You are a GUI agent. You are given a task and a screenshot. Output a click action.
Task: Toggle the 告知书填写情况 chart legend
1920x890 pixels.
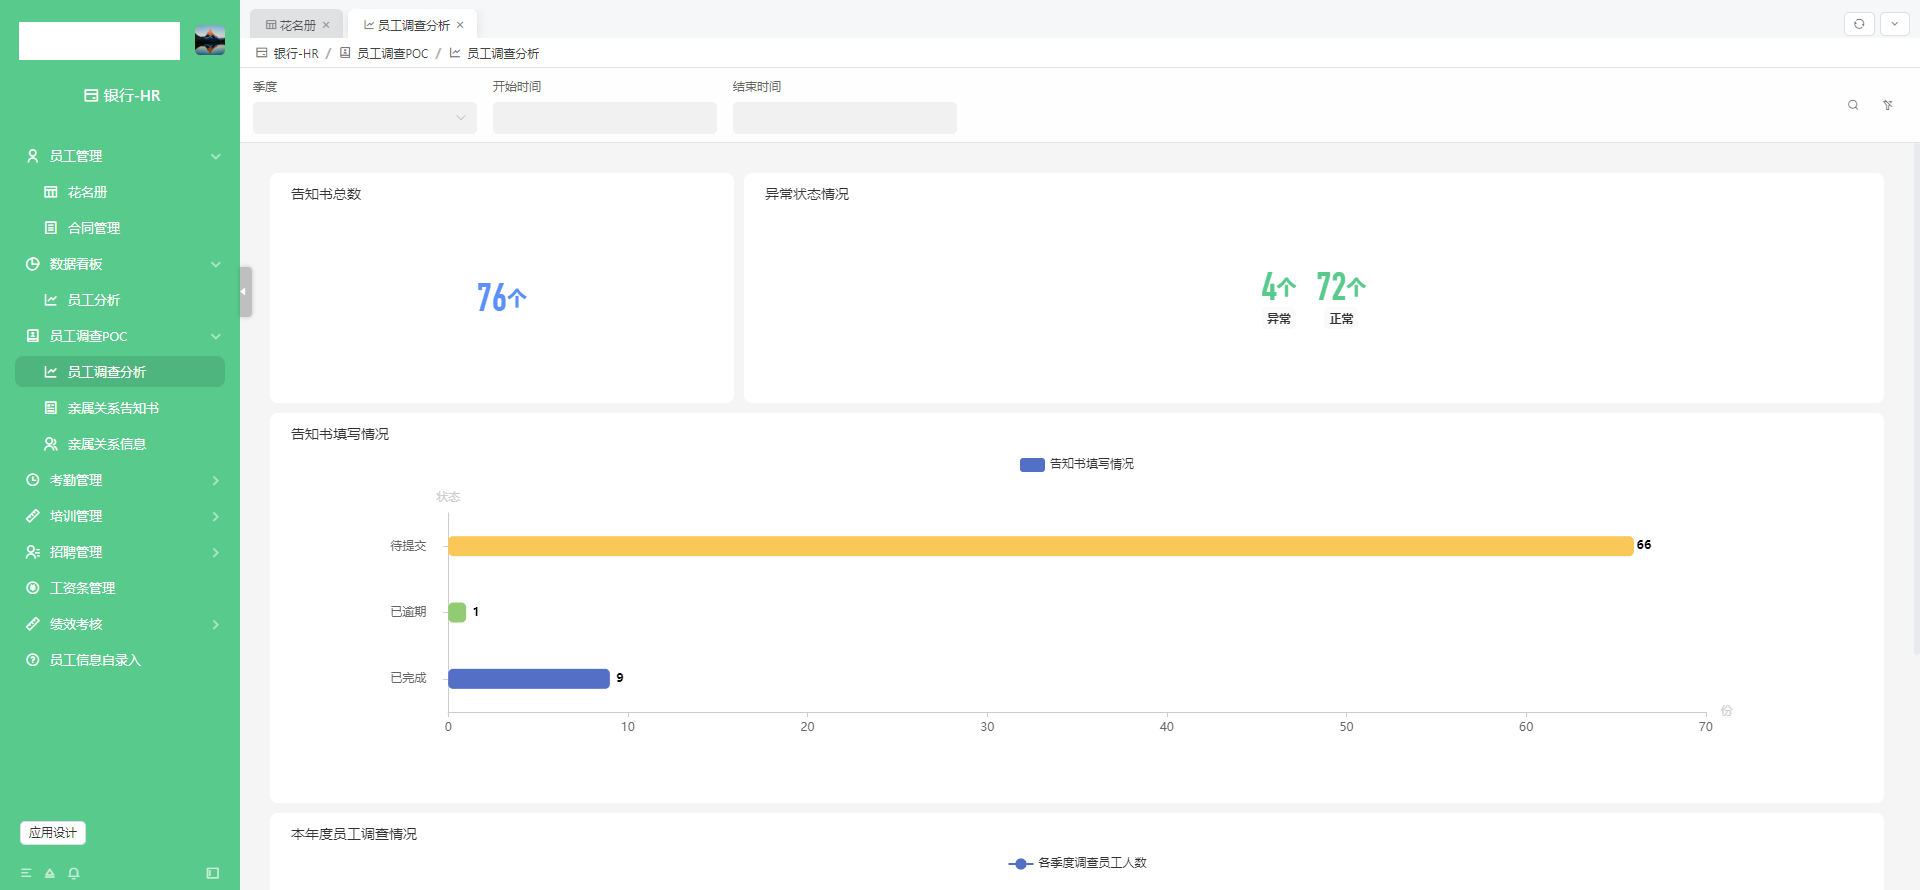[1076, 464]
